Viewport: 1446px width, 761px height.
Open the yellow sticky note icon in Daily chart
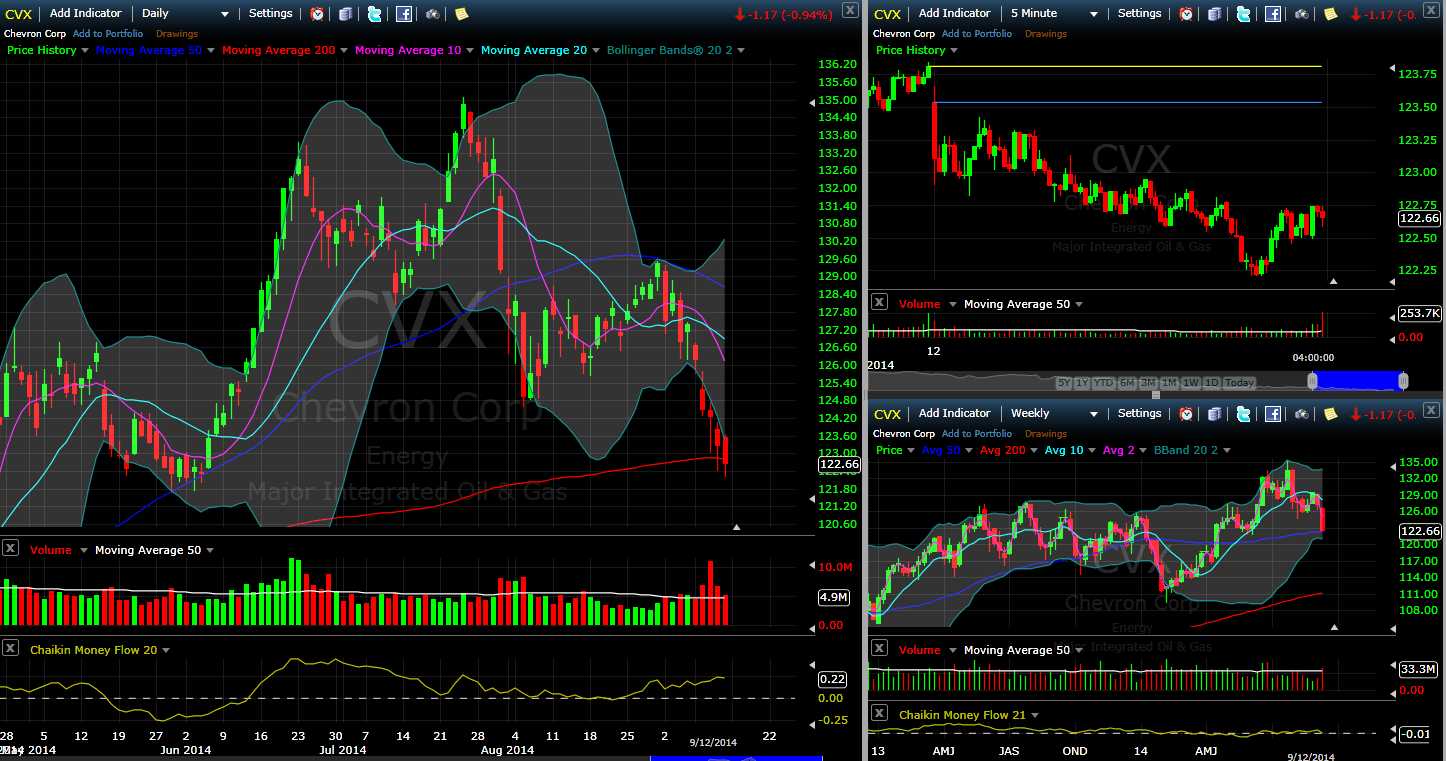pos(461,14)
